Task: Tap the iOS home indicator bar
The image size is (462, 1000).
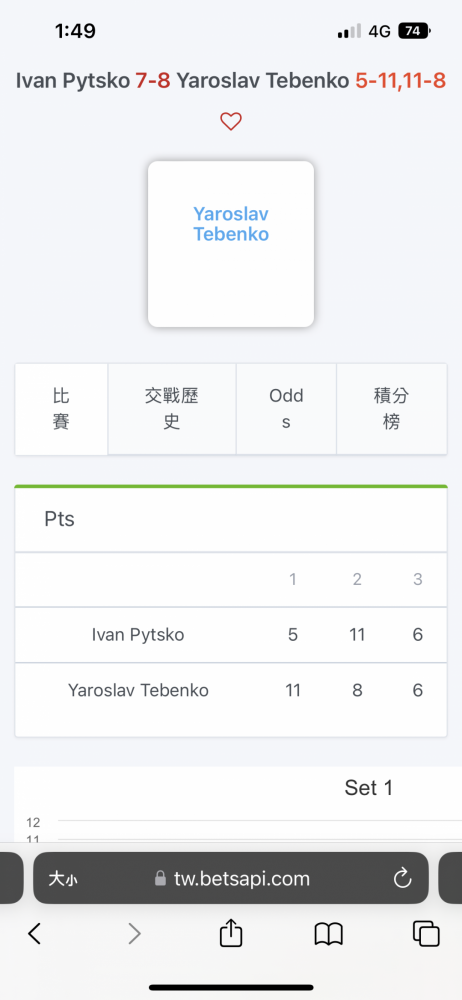Action: 231,987
